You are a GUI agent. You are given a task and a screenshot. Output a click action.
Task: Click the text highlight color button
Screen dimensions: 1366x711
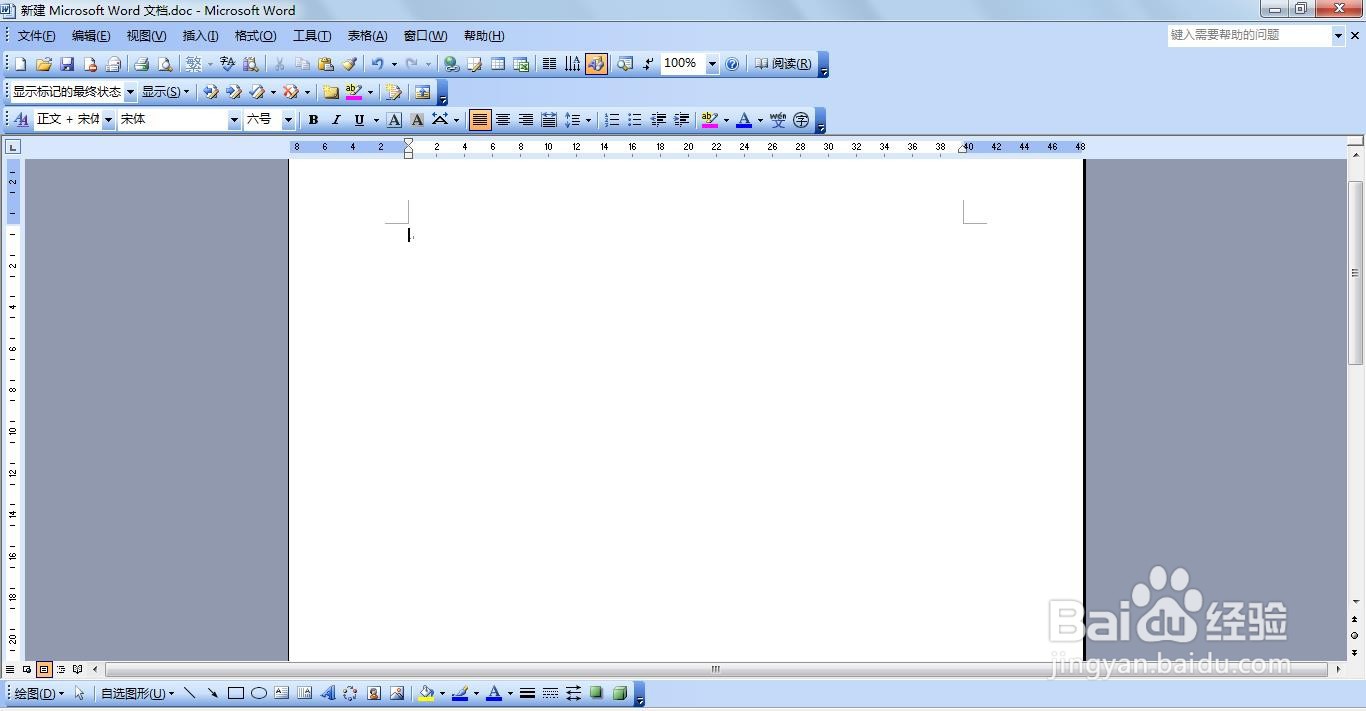pos(709,120)
